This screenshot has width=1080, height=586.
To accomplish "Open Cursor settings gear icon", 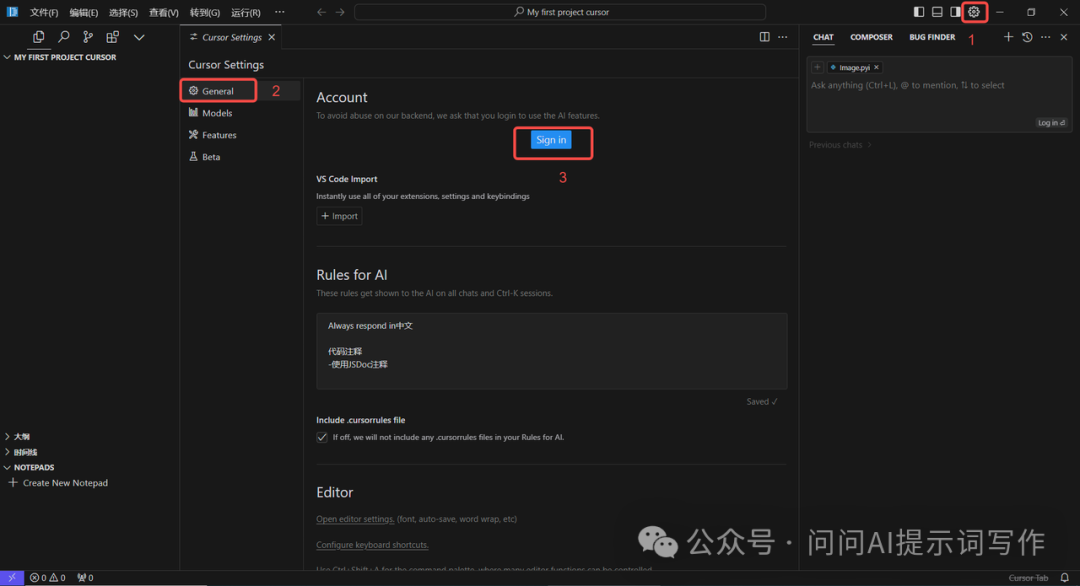I will click(x=974, y=12).
